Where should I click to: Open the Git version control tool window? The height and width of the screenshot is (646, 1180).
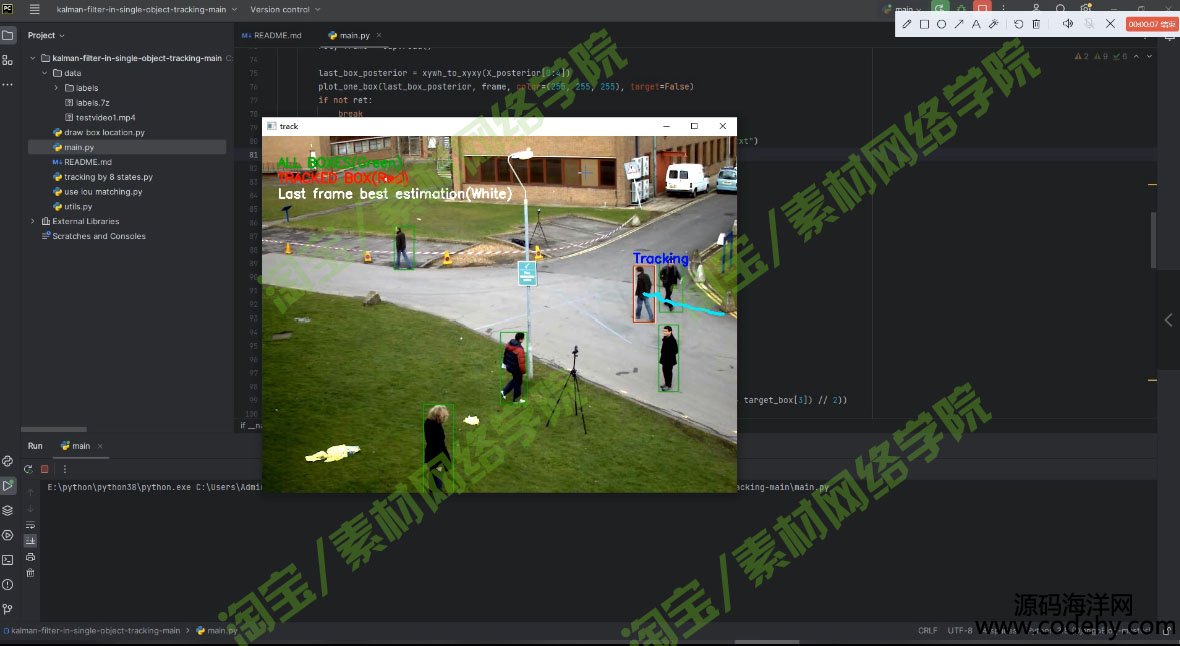click(8, 609)
